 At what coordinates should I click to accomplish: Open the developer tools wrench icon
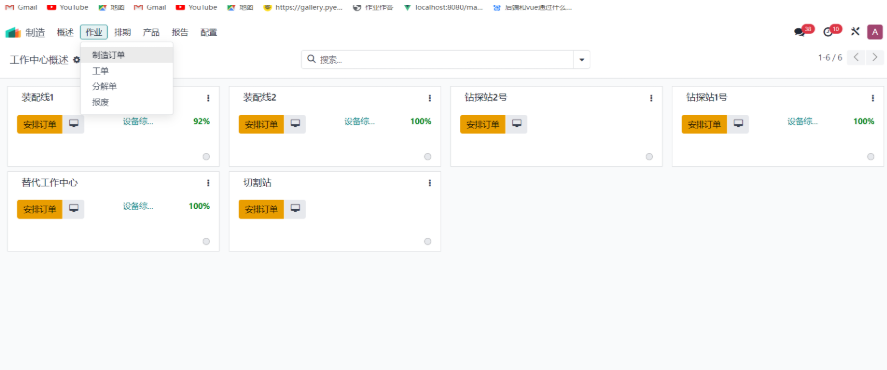[855, 32]
